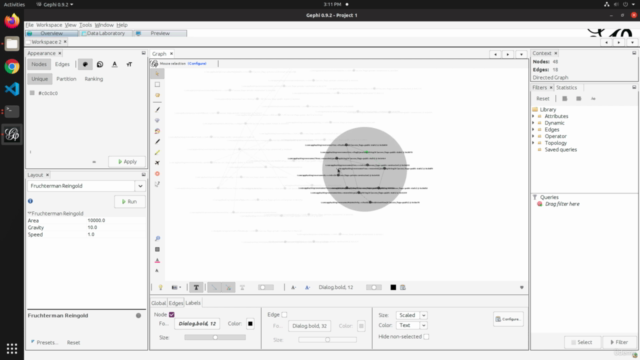
Task: Expand the Dynamic filter folder
Action: click(533, 123)
